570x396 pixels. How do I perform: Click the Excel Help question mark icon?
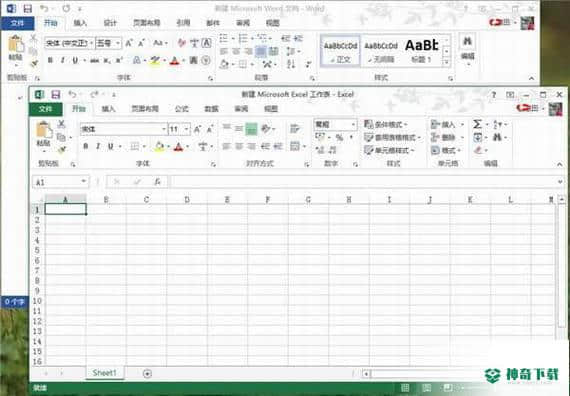click(x=494, y=95)
